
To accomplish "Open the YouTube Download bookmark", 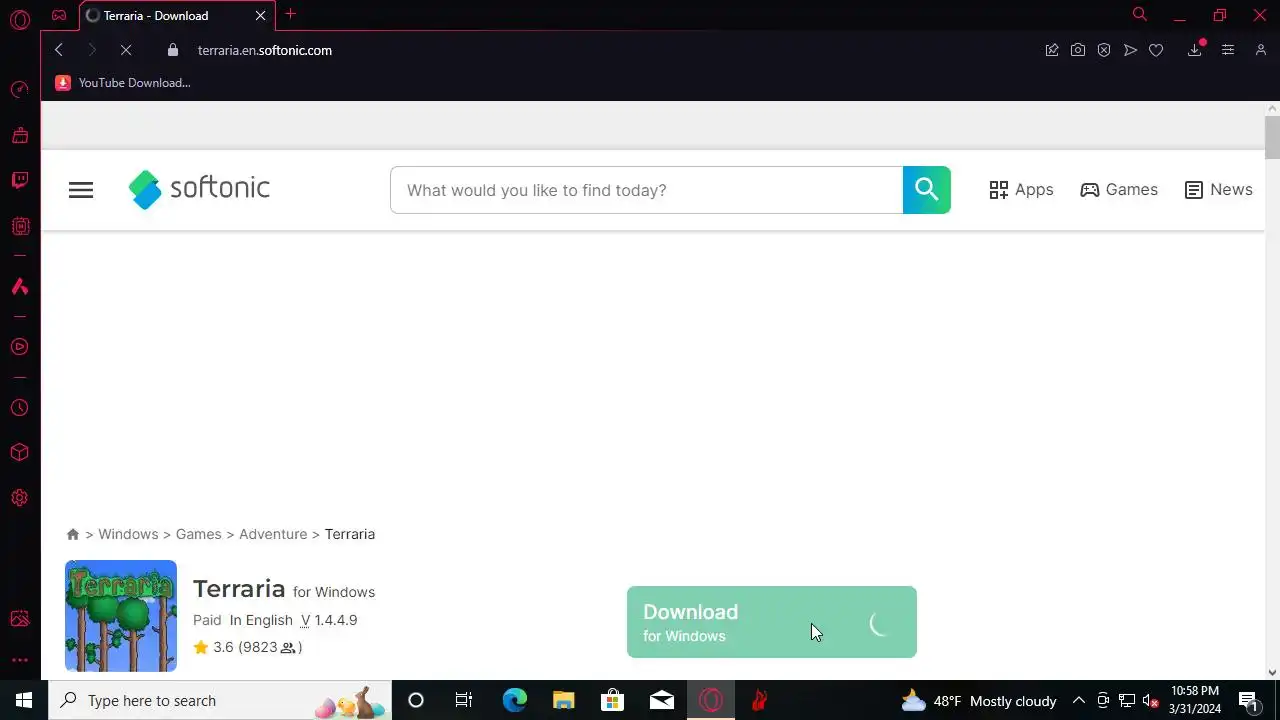I will (x=123, y=83).
